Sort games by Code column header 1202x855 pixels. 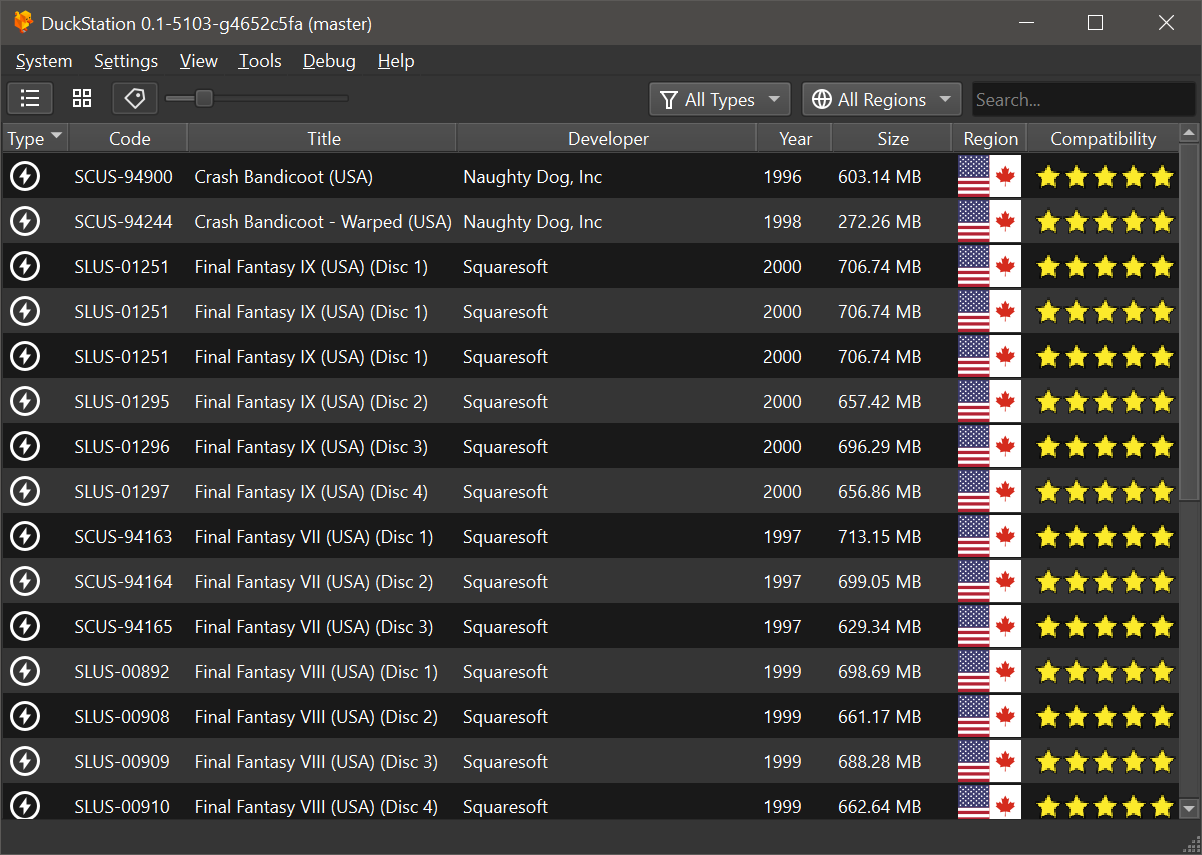129,139
